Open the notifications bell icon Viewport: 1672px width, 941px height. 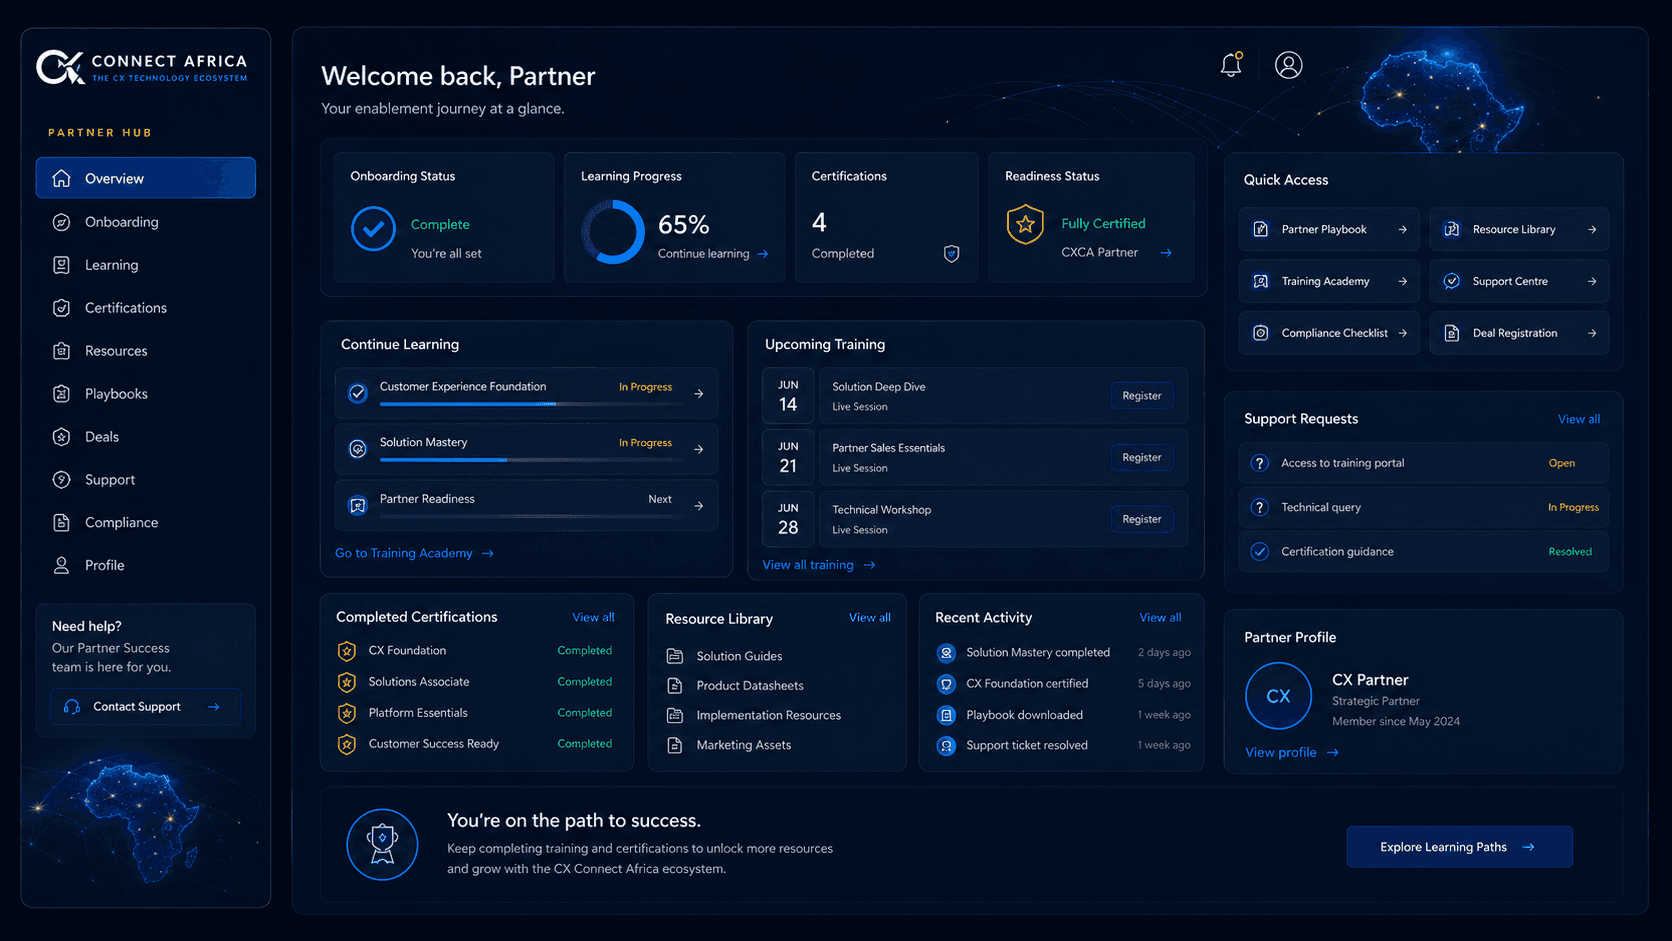coord(1231,65)
